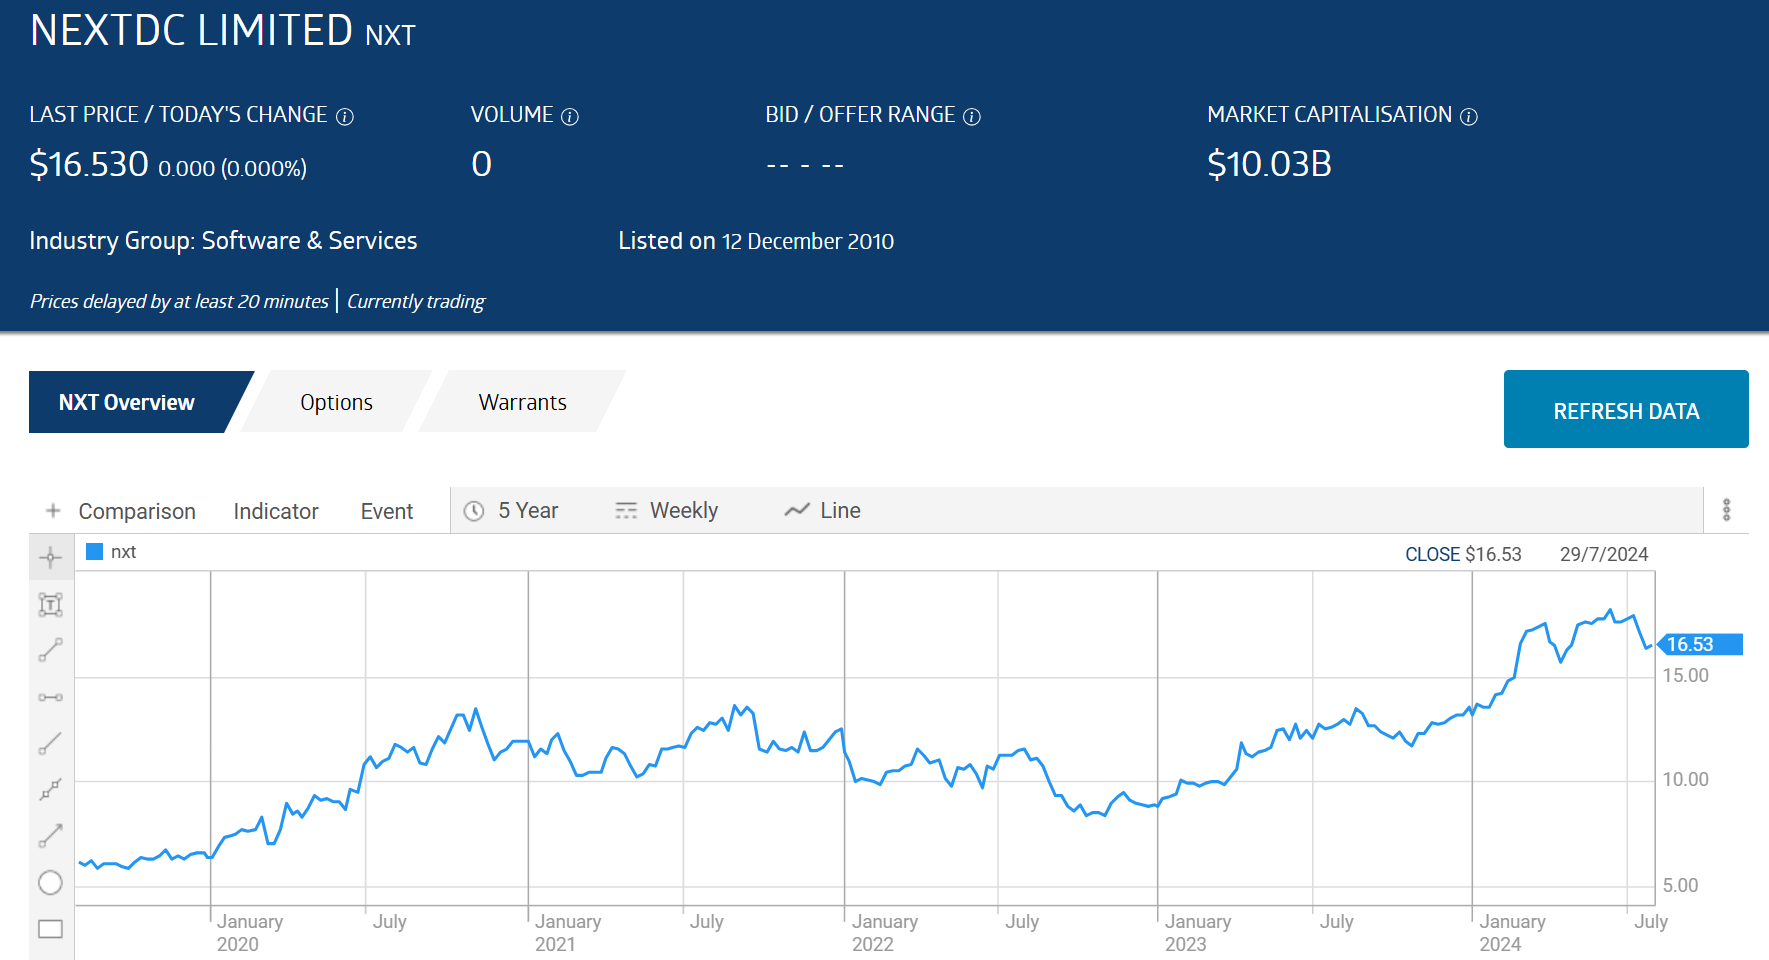1769x960 pixels.
Task: Click the Listed on 12 December 2010 text
Action: pyautogui.click(x=756, y=241)
